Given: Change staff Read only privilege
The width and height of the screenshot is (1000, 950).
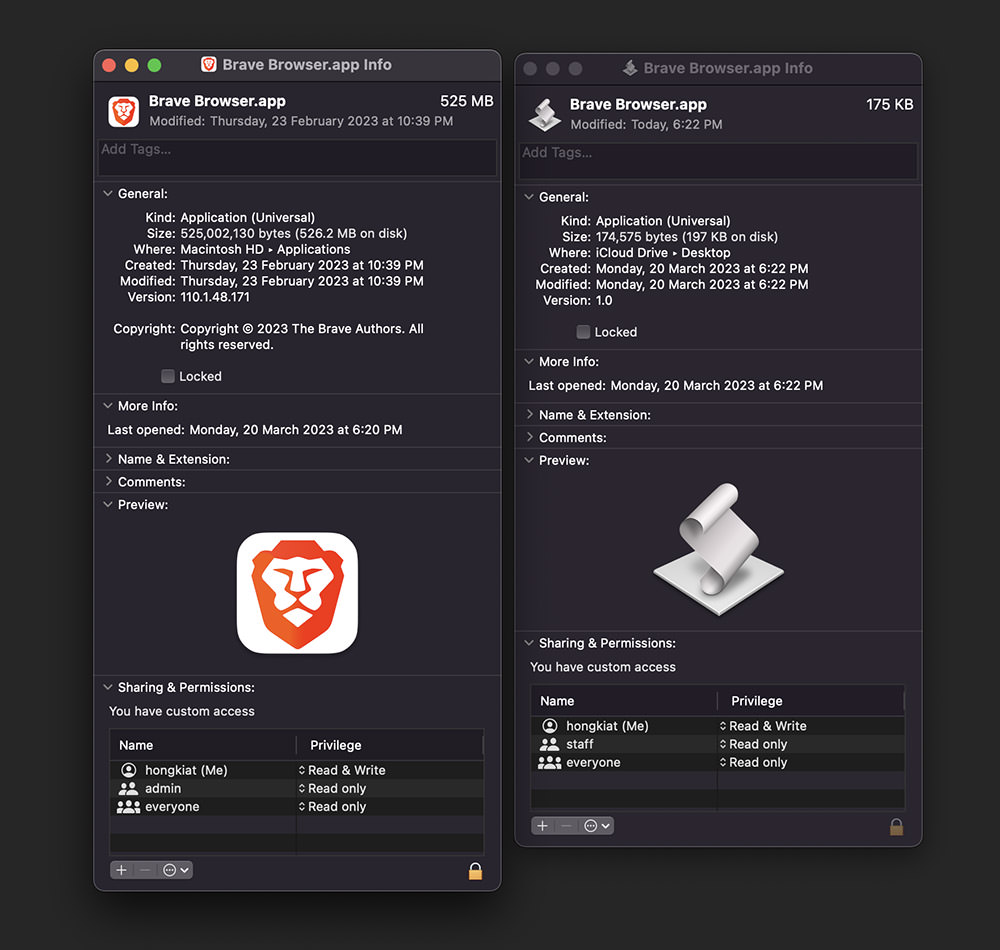Looking at the screenshot, I should pos(753,744).
